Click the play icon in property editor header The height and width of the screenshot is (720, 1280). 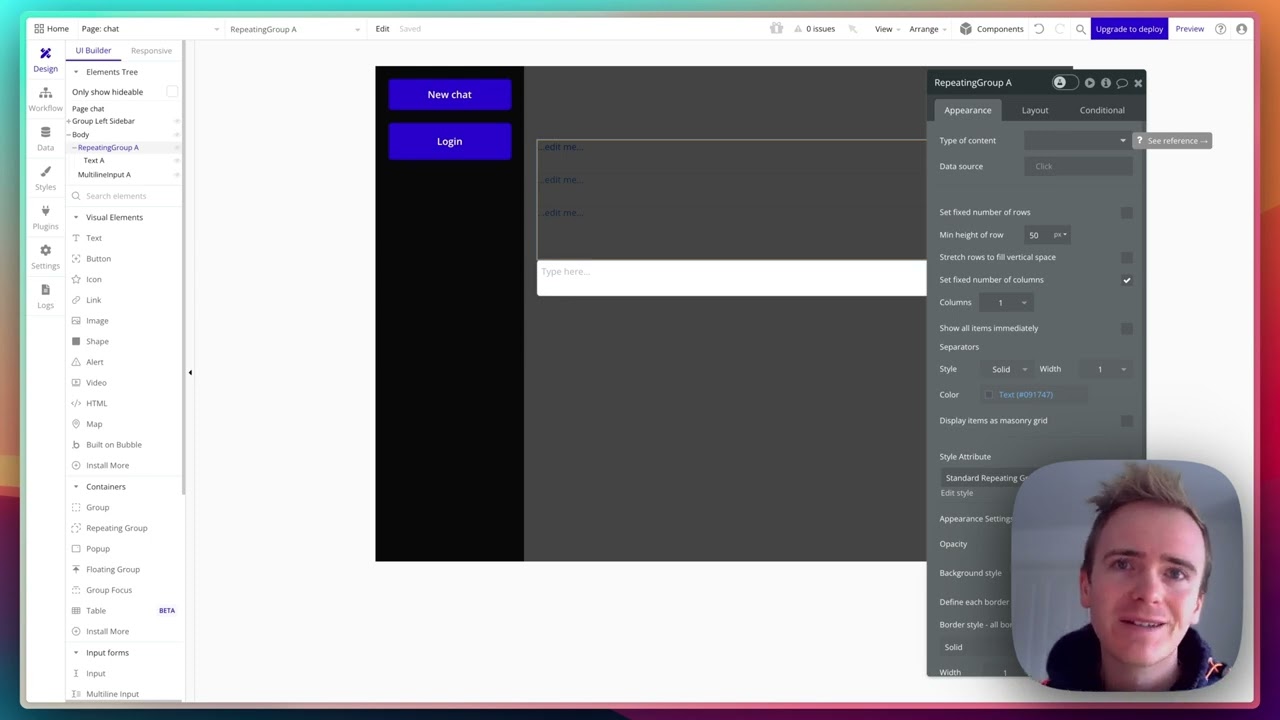1090,83
